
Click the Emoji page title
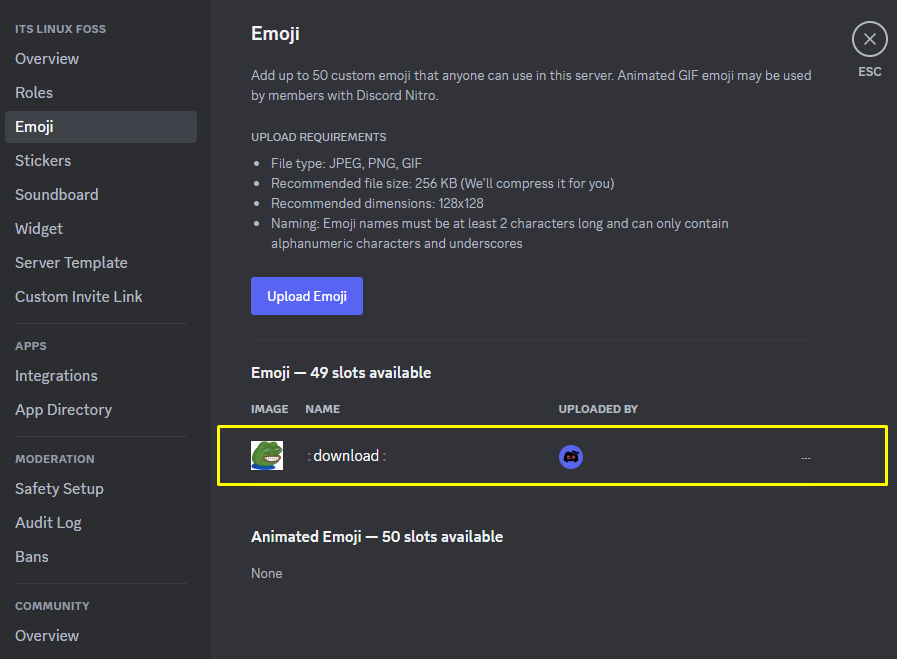pyautogui.click(x=275, y=34)
